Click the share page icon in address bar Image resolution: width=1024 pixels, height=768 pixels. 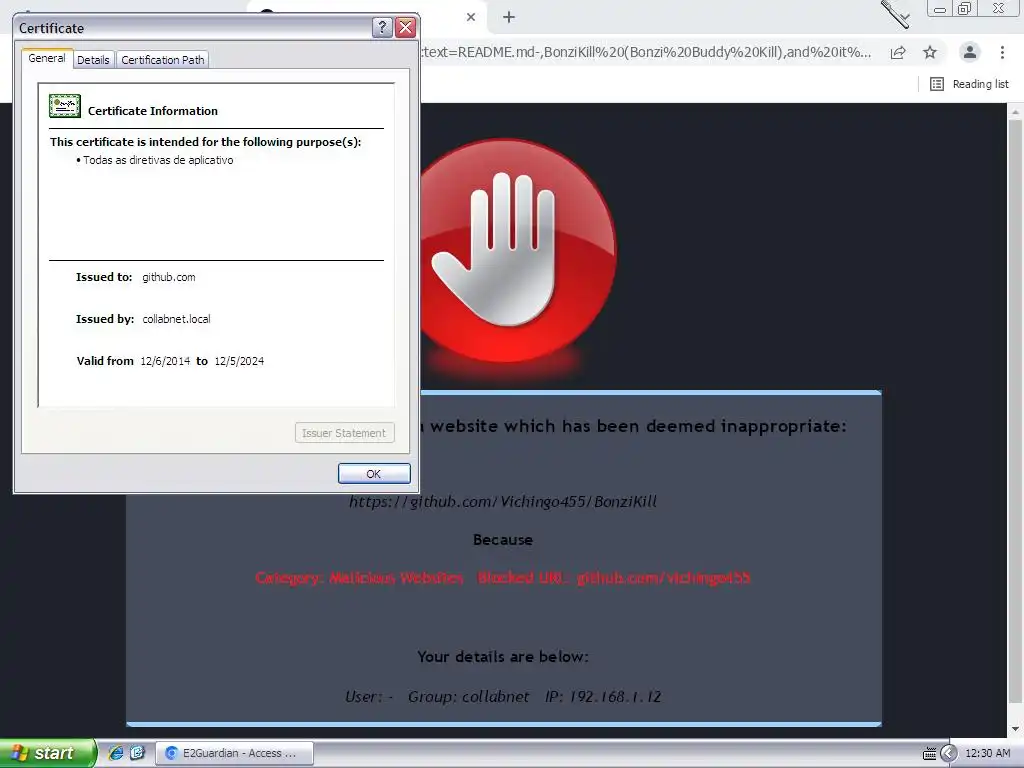pos(898,52)
